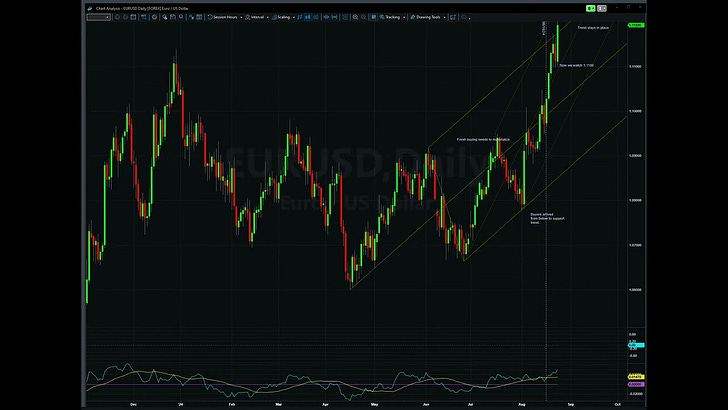
Task: Switch to third chart style icon after Scaling
Action: point(316,17)
